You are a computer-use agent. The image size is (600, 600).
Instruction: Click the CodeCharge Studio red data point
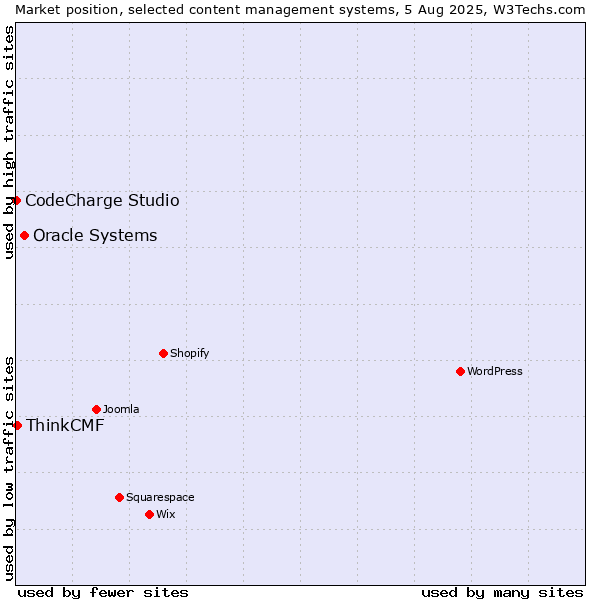click(x=16, y=201)
